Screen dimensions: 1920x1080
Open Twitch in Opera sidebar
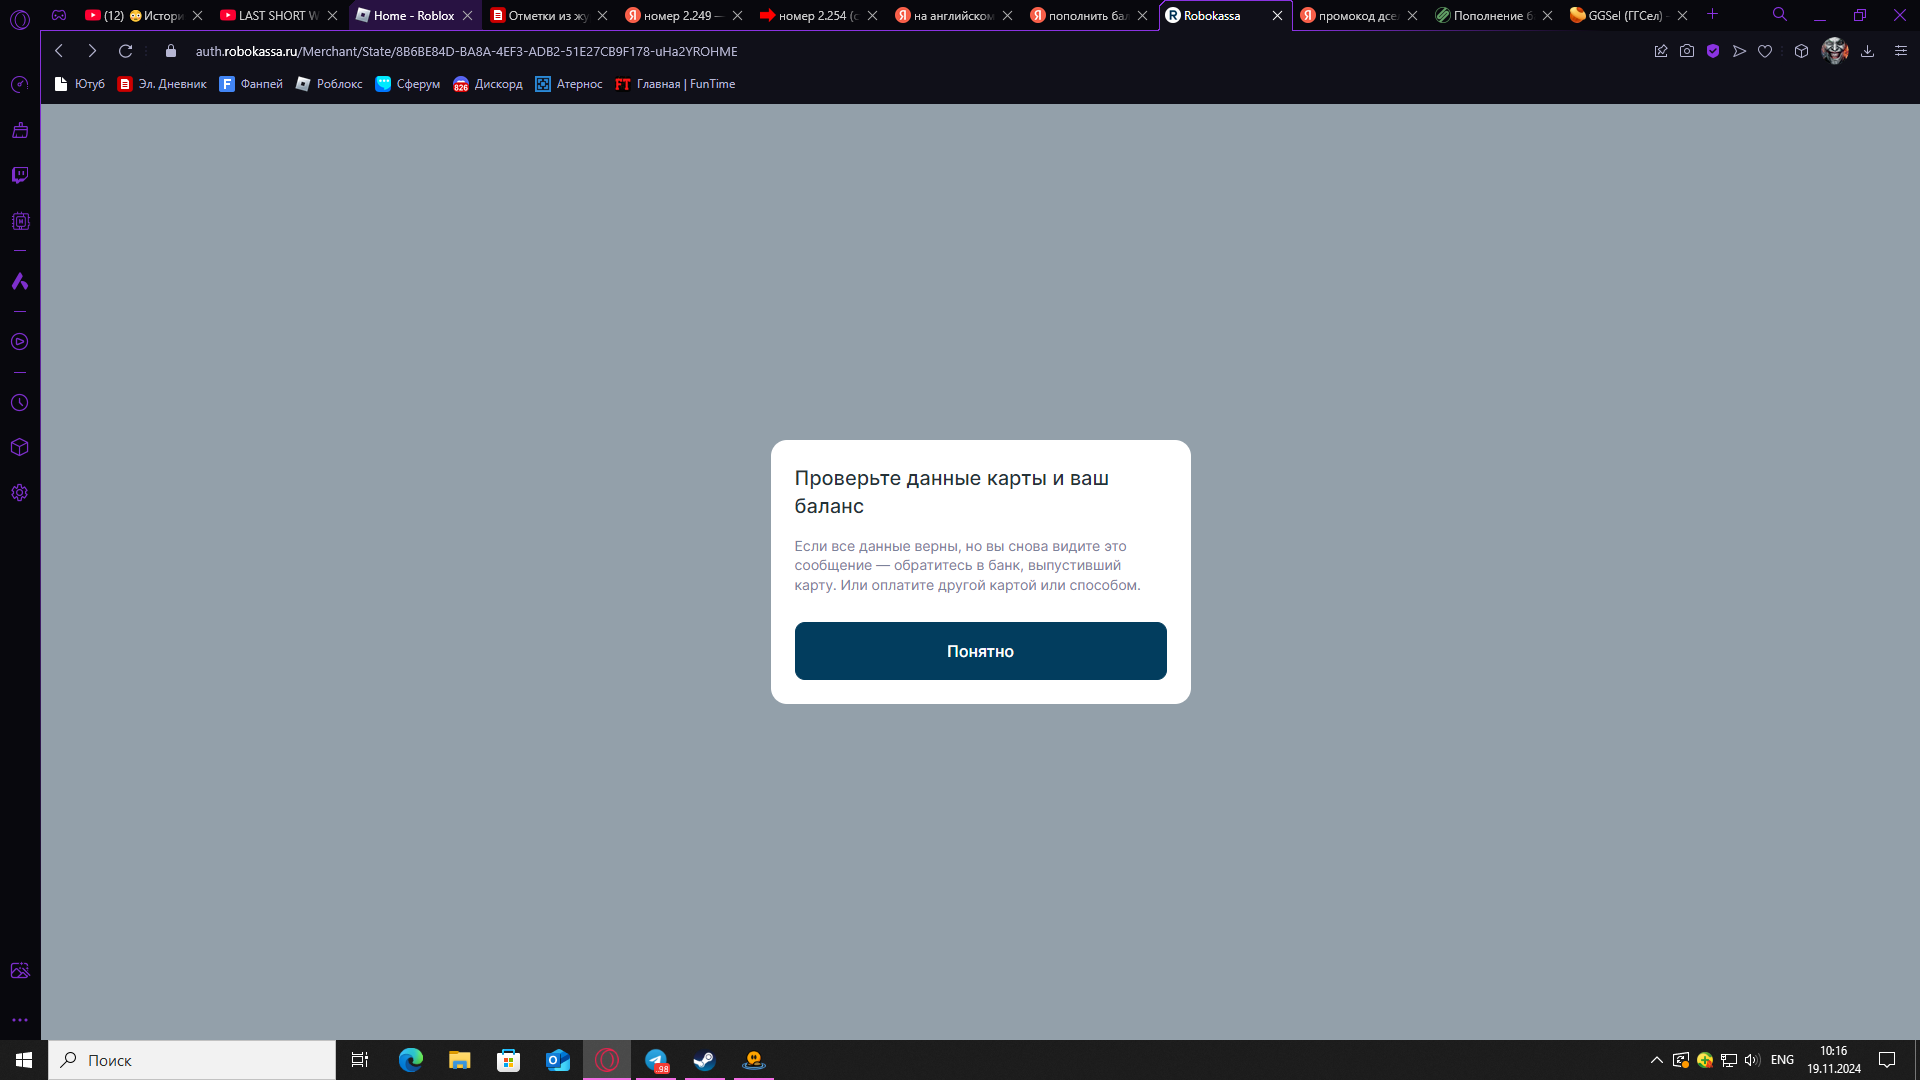(x=20, y=176)
